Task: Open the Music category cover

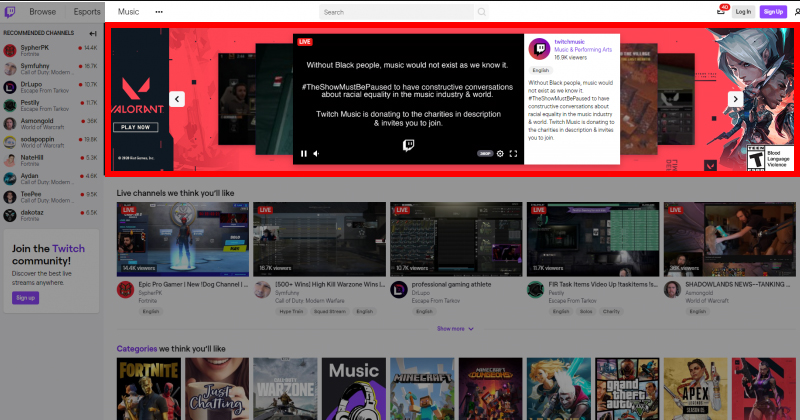Action: (354, 389)
